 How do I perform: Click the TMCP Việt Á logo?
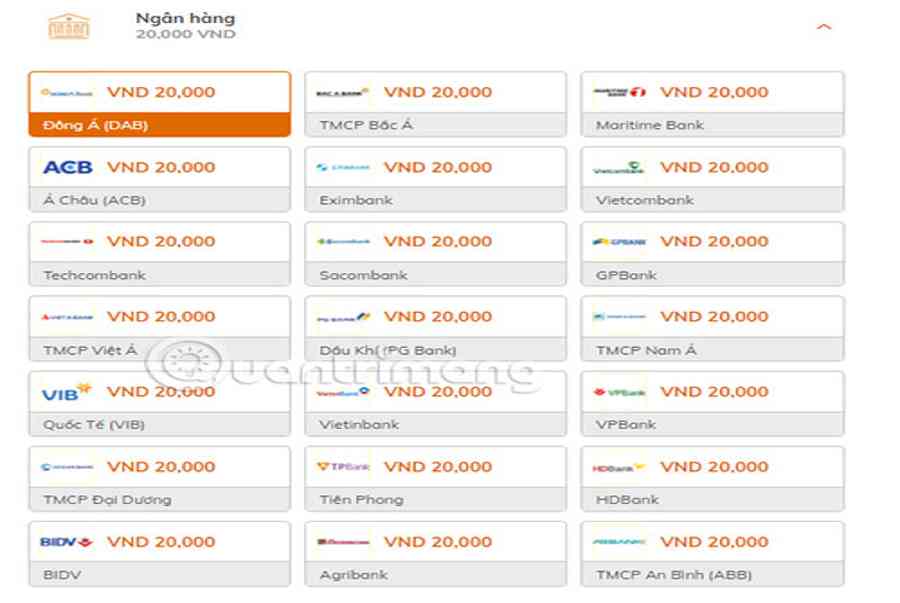[67, 317]
